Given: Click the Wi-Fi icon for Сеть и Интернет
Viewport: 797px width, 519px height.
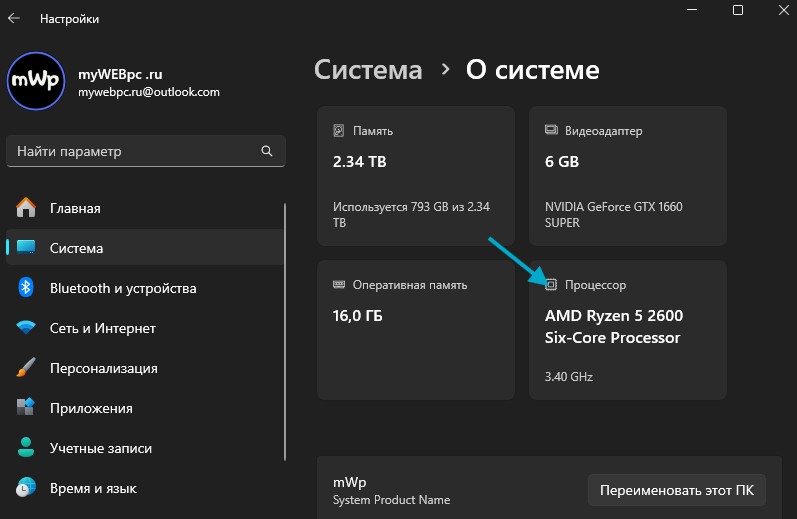Looking at the screenshot, I should click(26, 328).
